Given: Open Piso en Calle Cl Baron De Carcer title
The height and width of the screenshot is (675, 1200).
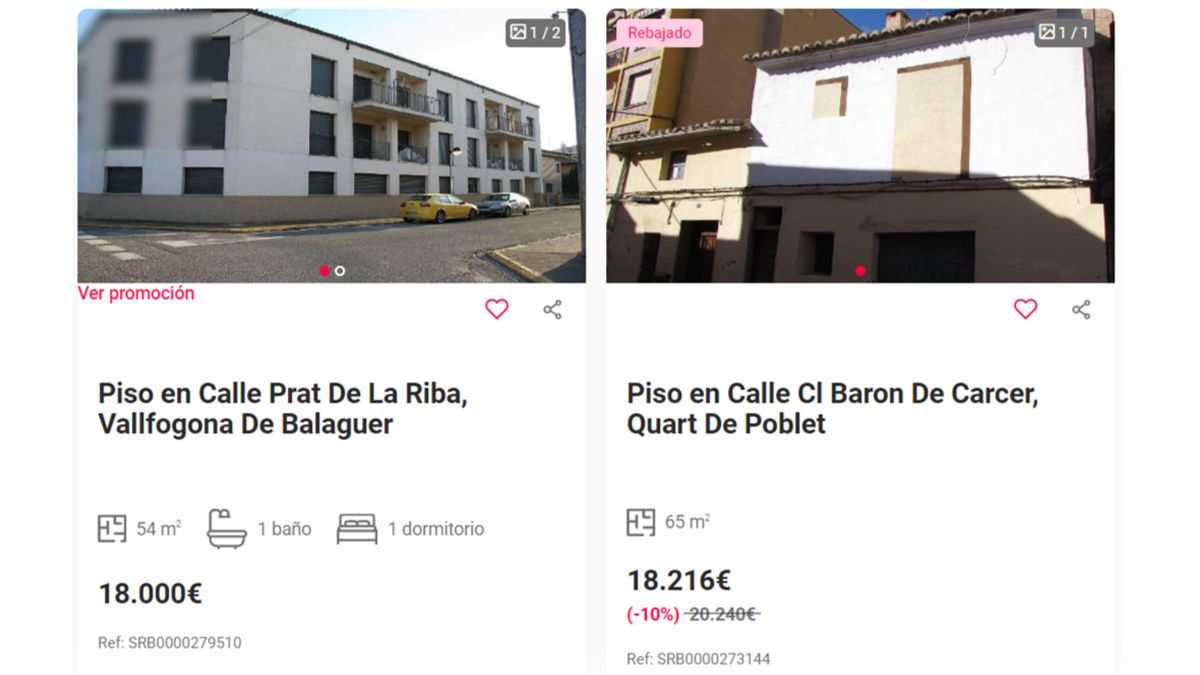Looking at the screenshot, I should click(833, 408).
